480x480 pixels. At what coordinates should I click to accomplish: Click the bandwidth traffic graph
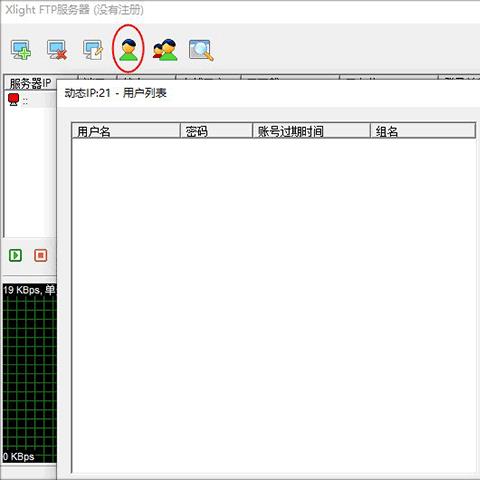[x=29, y=373]
